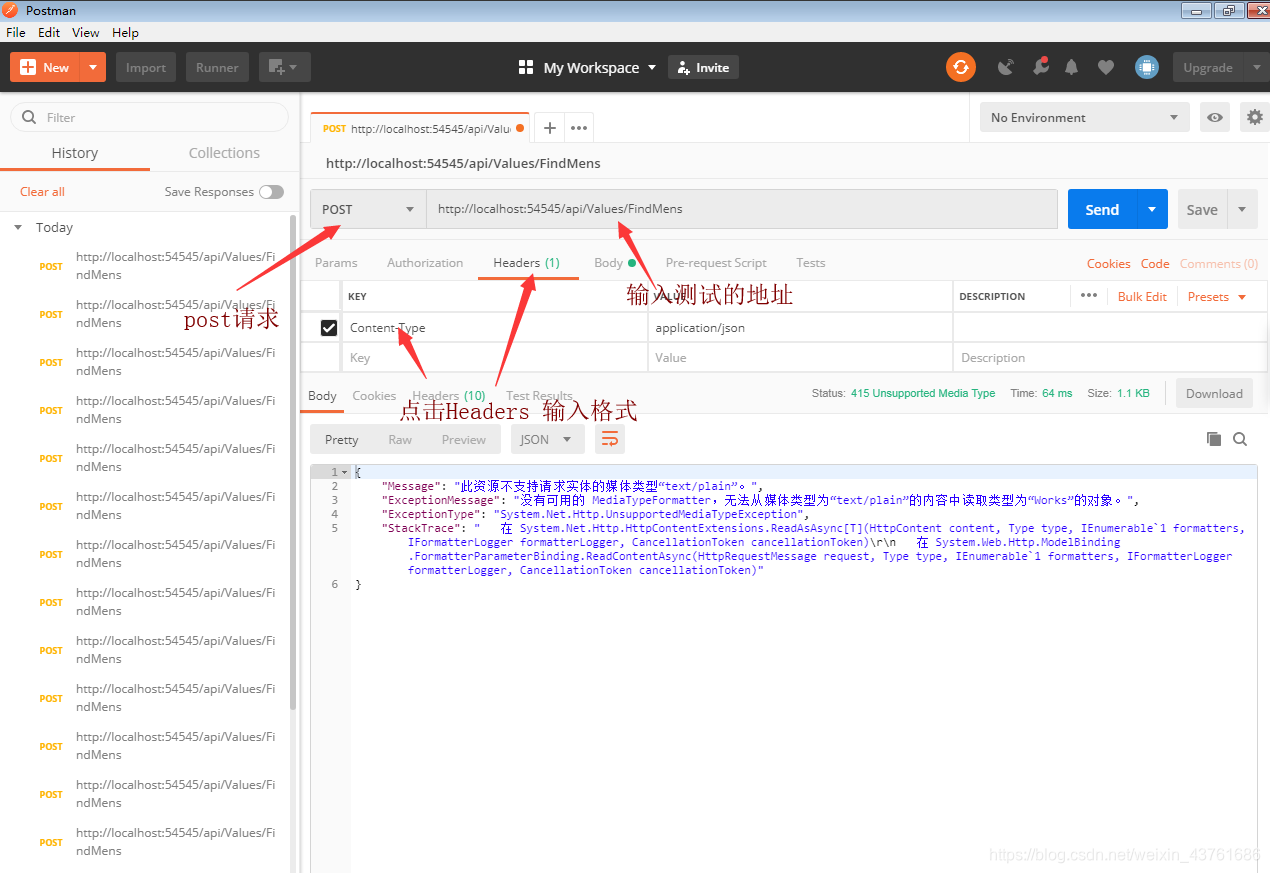Switch response view to Preview
1270x873 pixels.
pos(464,439)
